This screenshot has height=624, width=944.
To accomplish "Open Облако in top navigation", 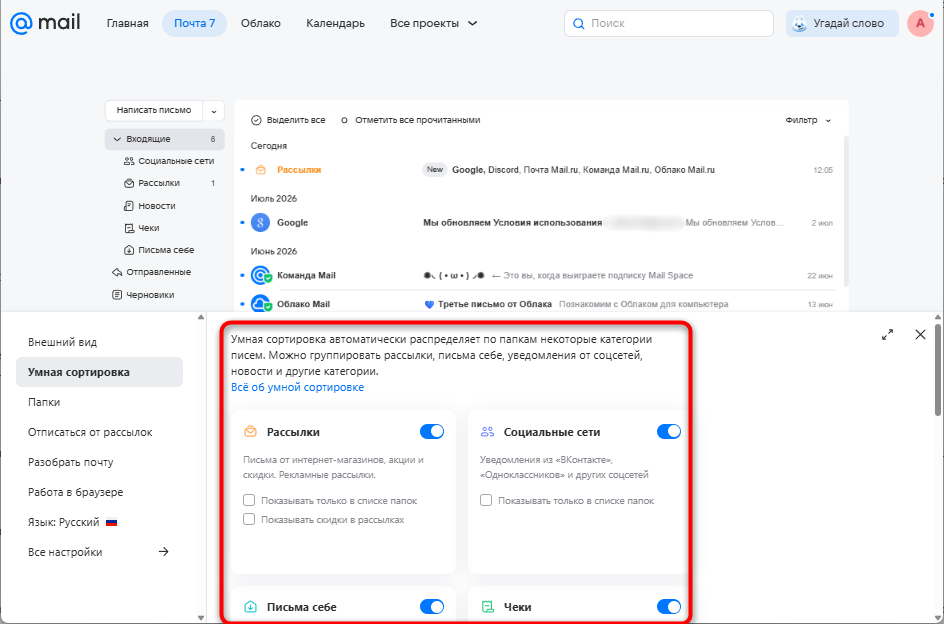I will point(261,23).
